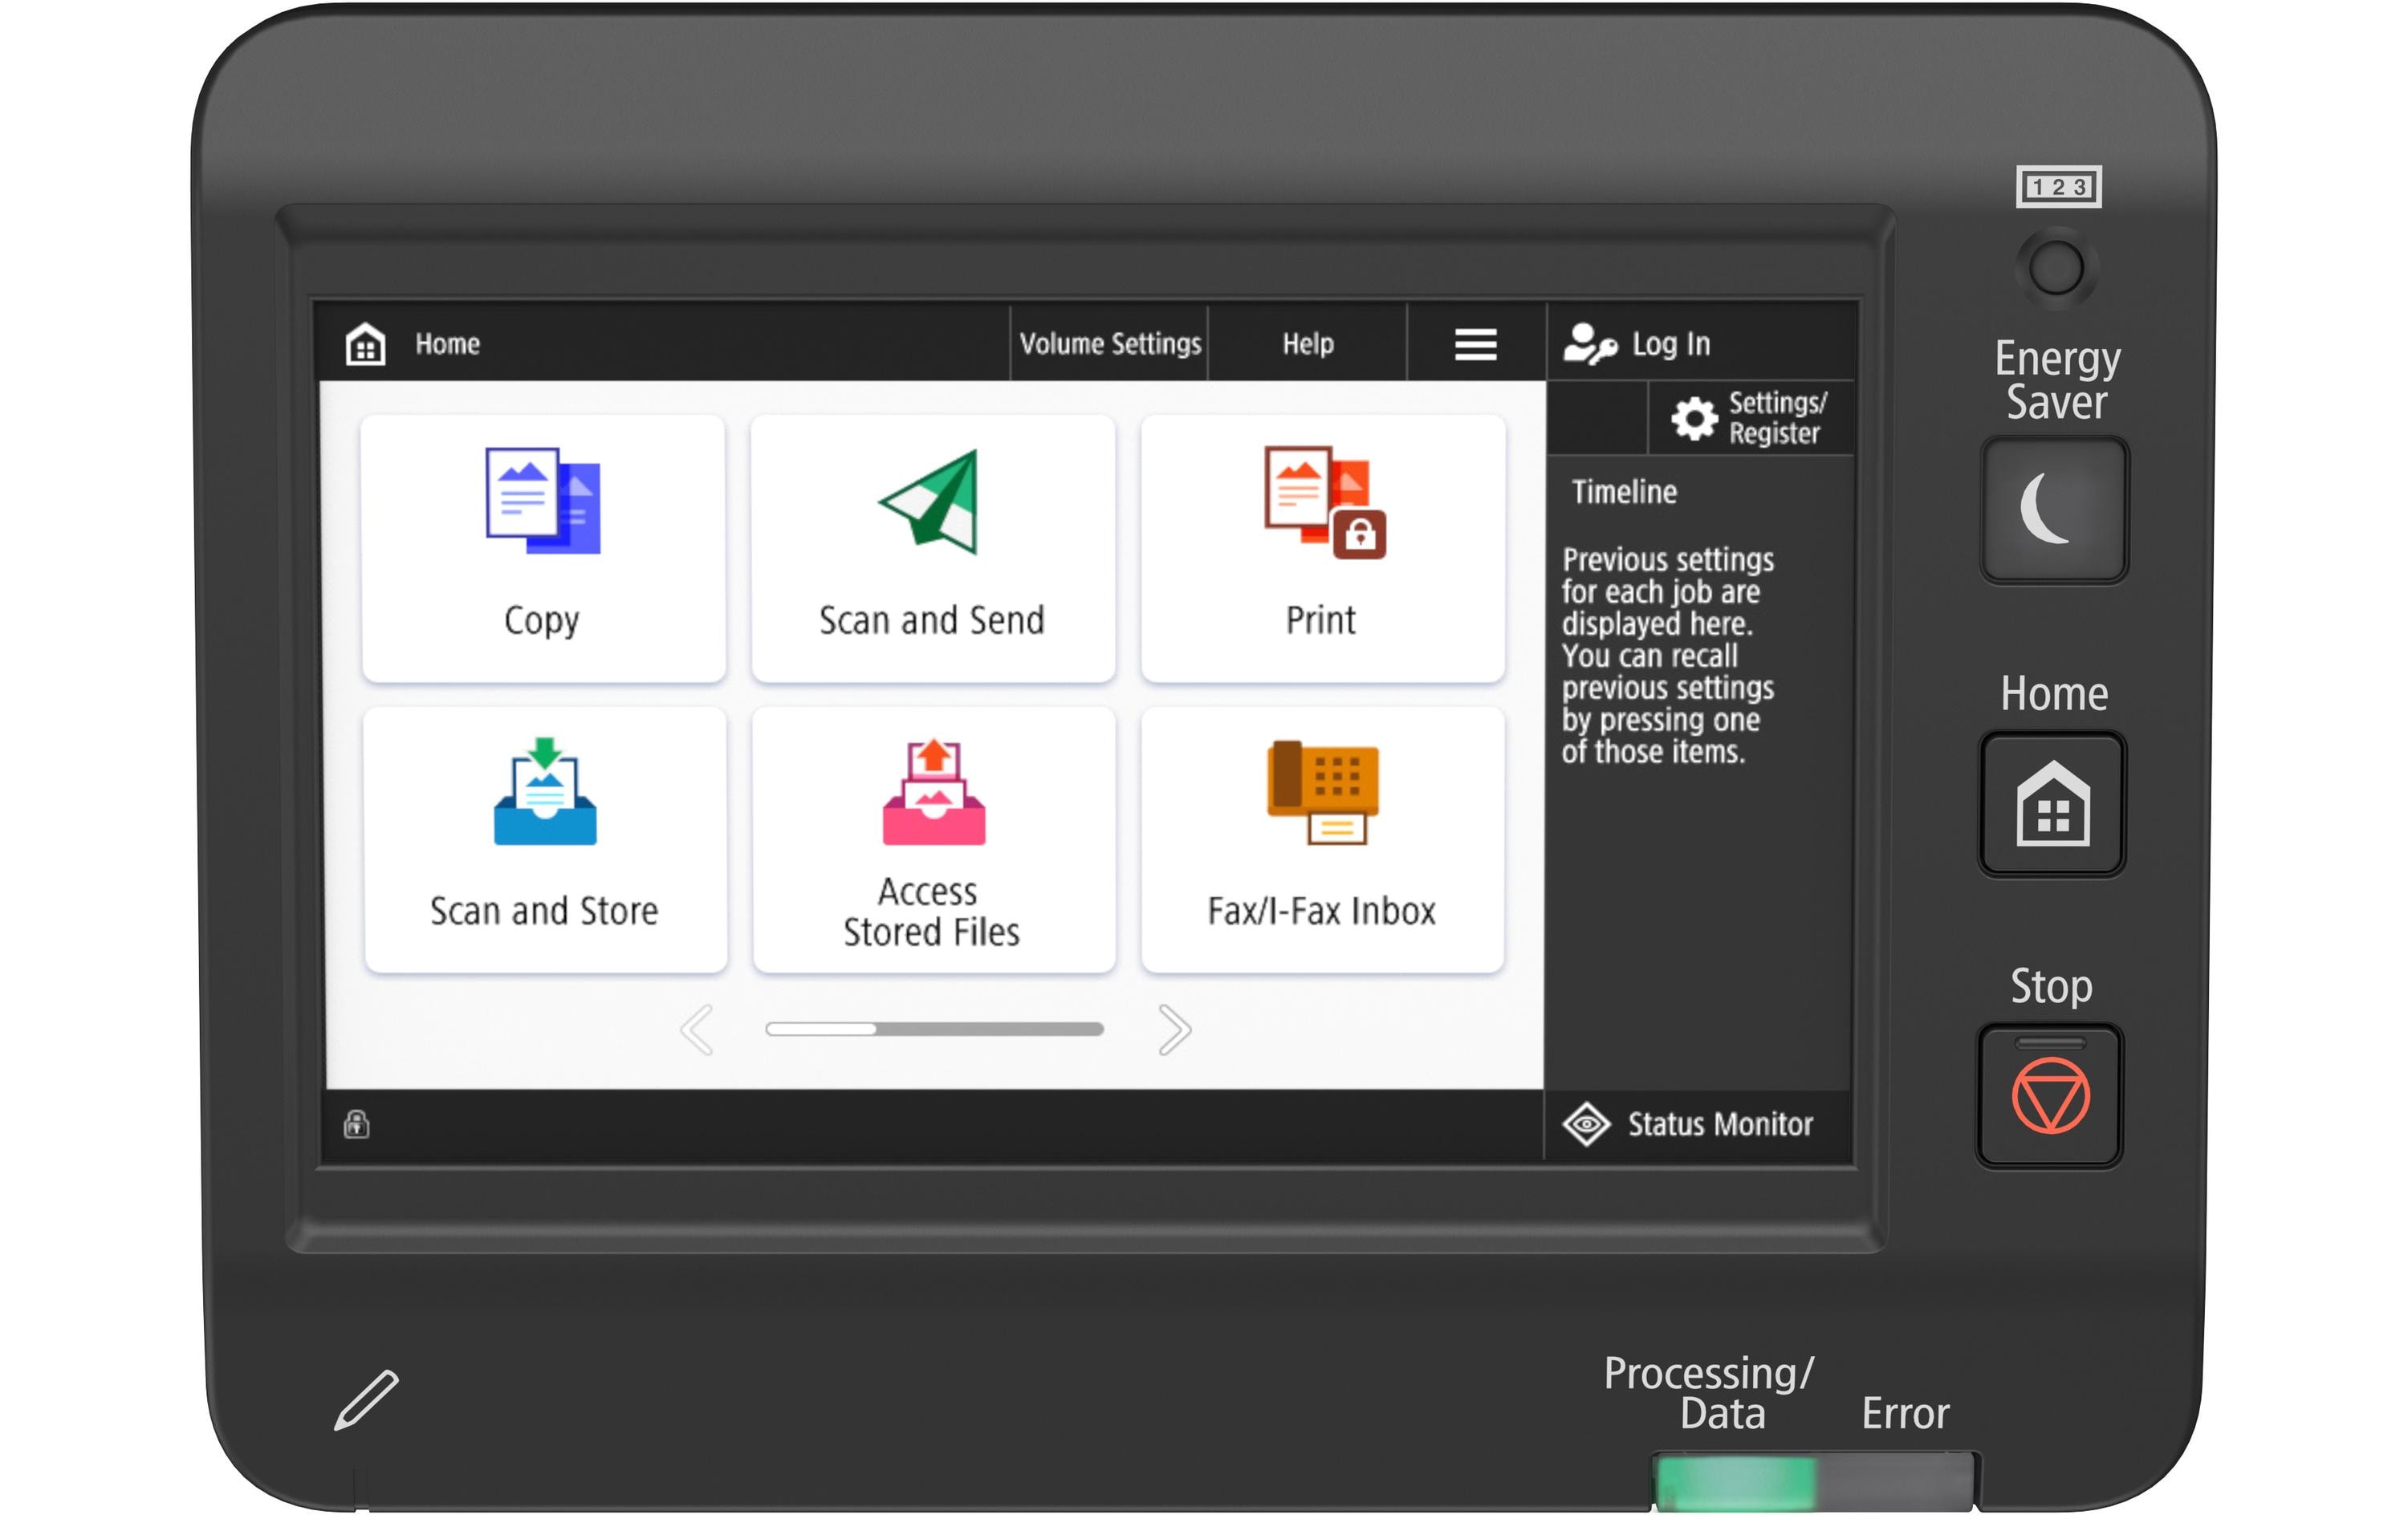This screenshot has height=1515, width=2408.
Task: Tap the home icon in top bar
Action: [365, 344]
